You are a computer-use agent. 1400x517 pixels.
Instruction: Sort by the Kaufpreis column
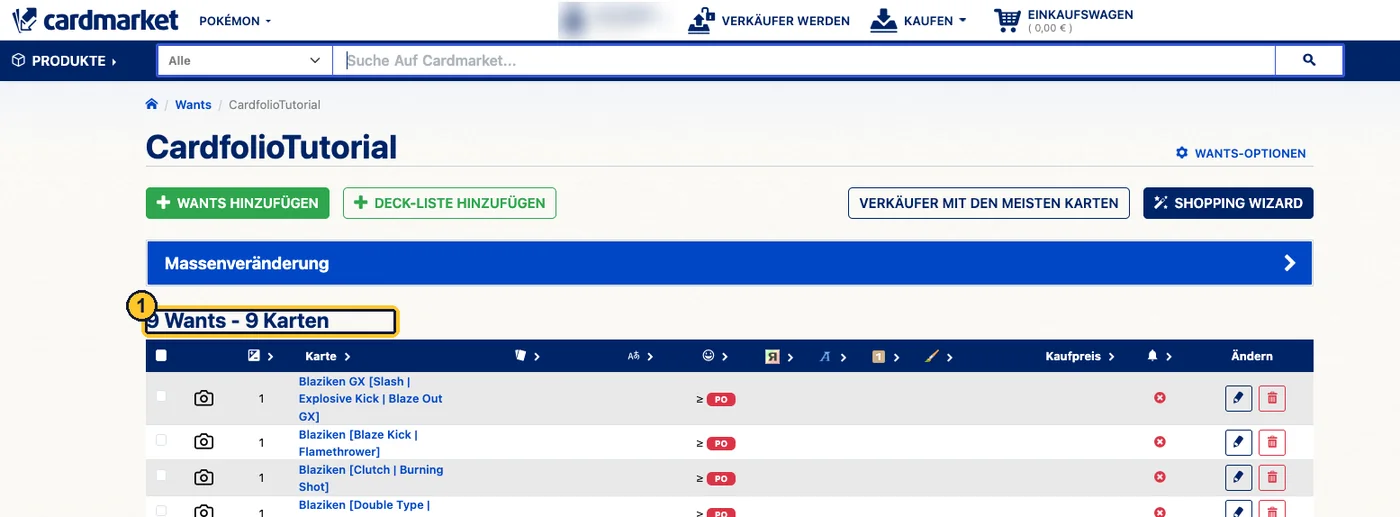click(1080, 356)
